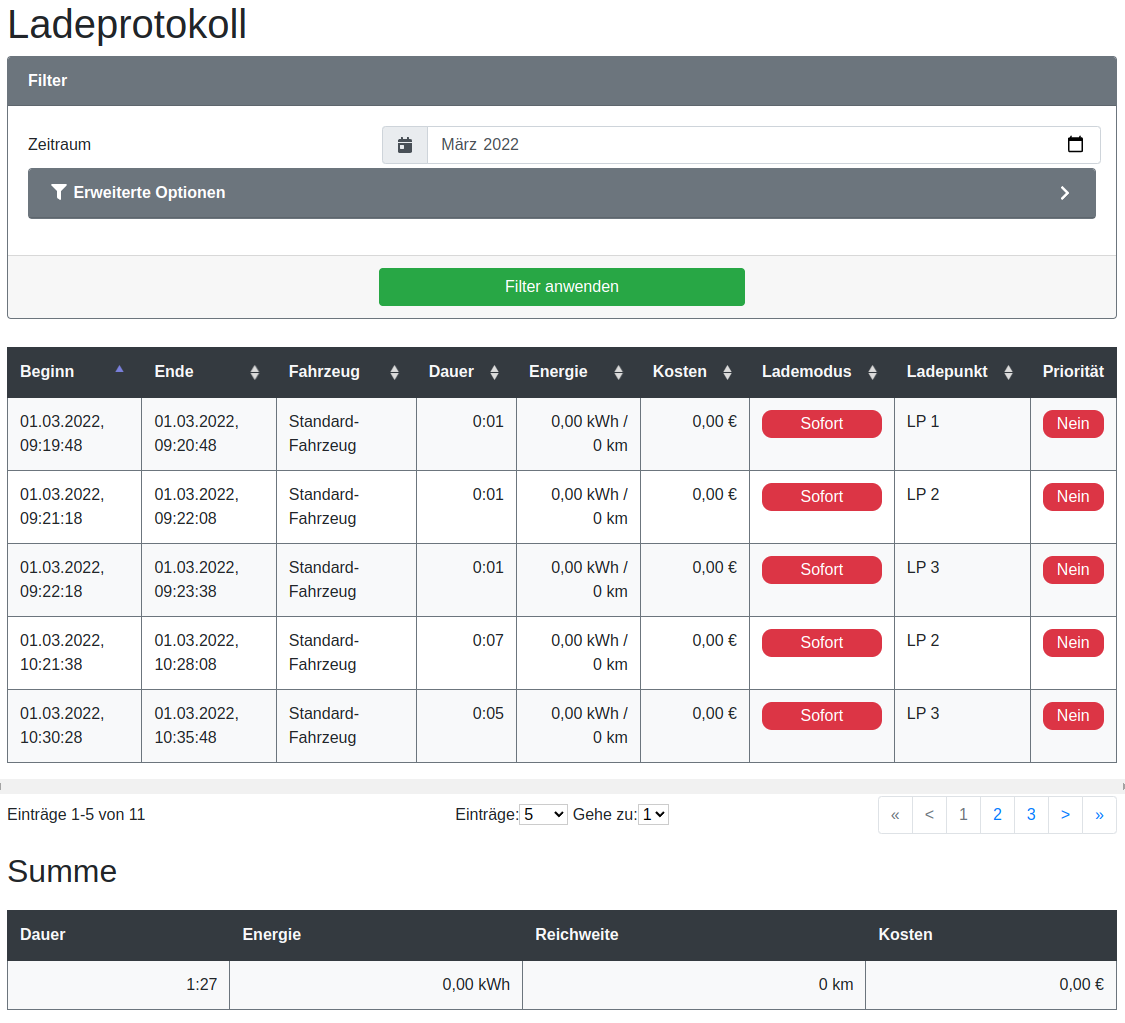Sort by Energie column sort icon
Screen dimensions: 1125x1023
618,372
